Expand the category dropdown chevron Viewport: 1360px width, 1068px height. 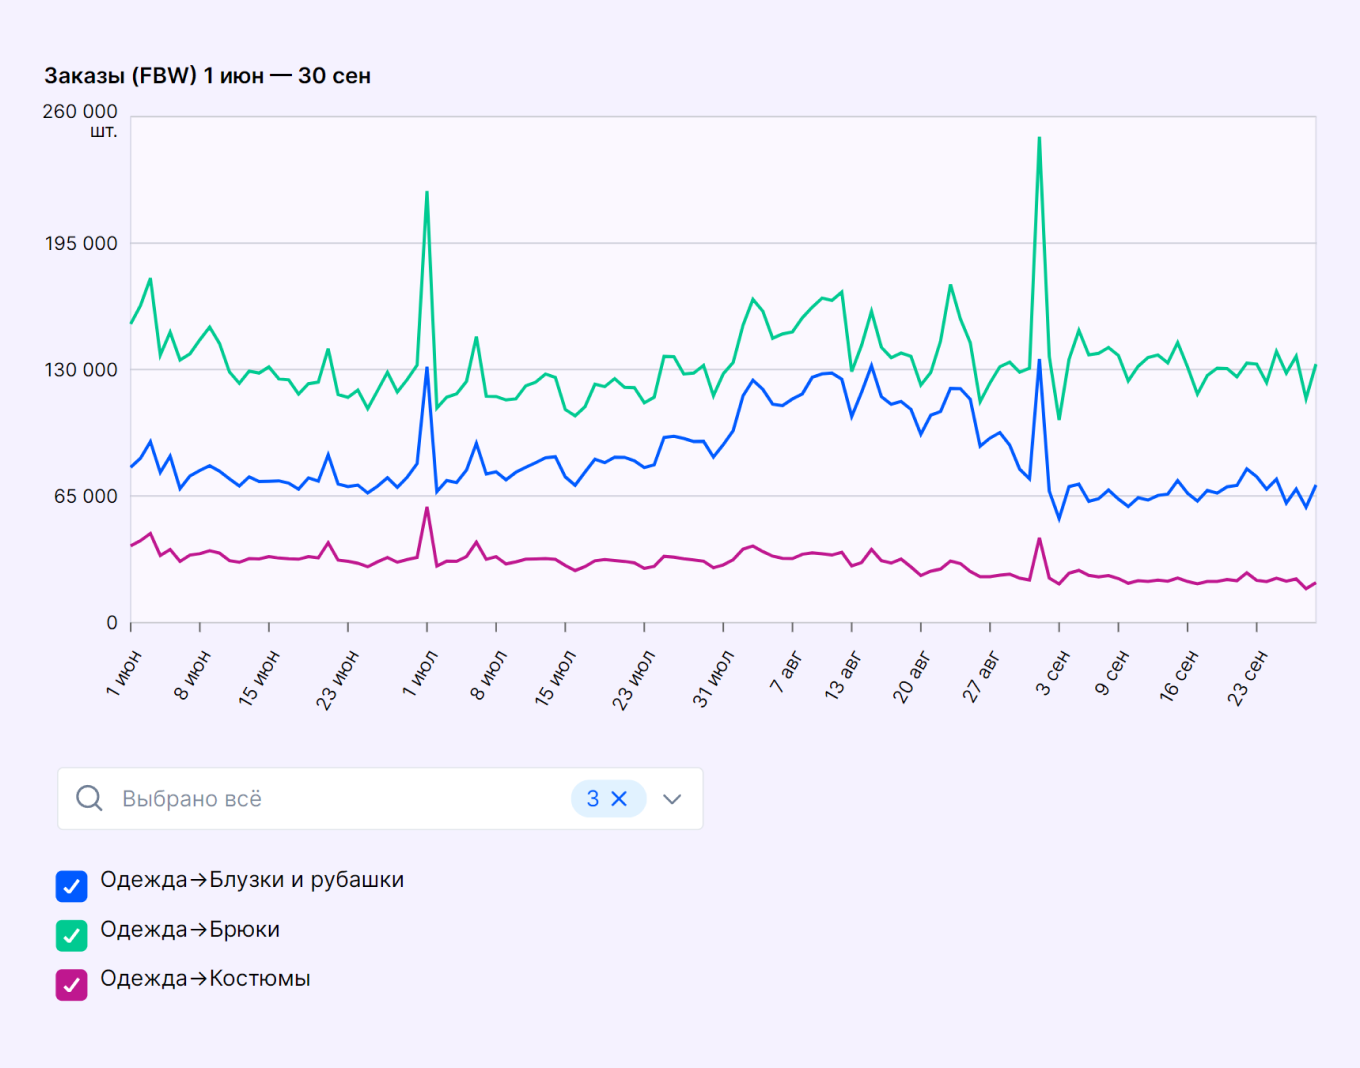[x=672, y=799]
